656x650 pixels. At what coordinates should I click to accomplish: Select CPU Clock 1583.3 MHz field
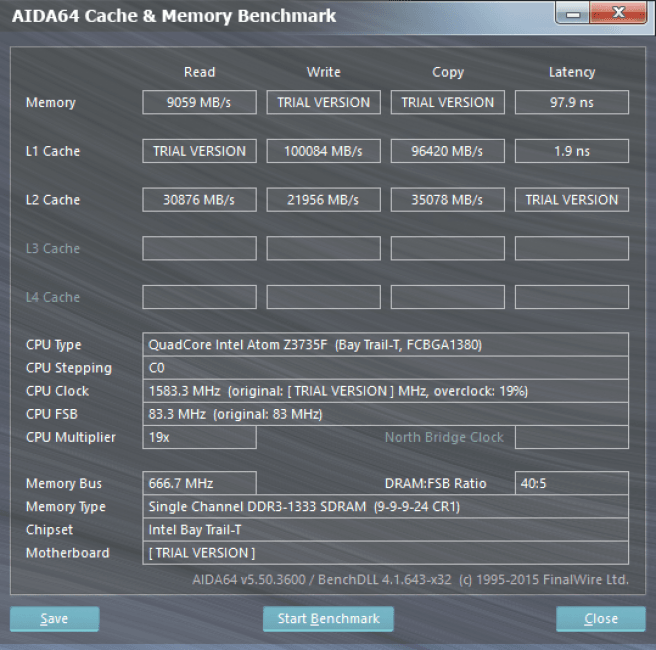385,391
